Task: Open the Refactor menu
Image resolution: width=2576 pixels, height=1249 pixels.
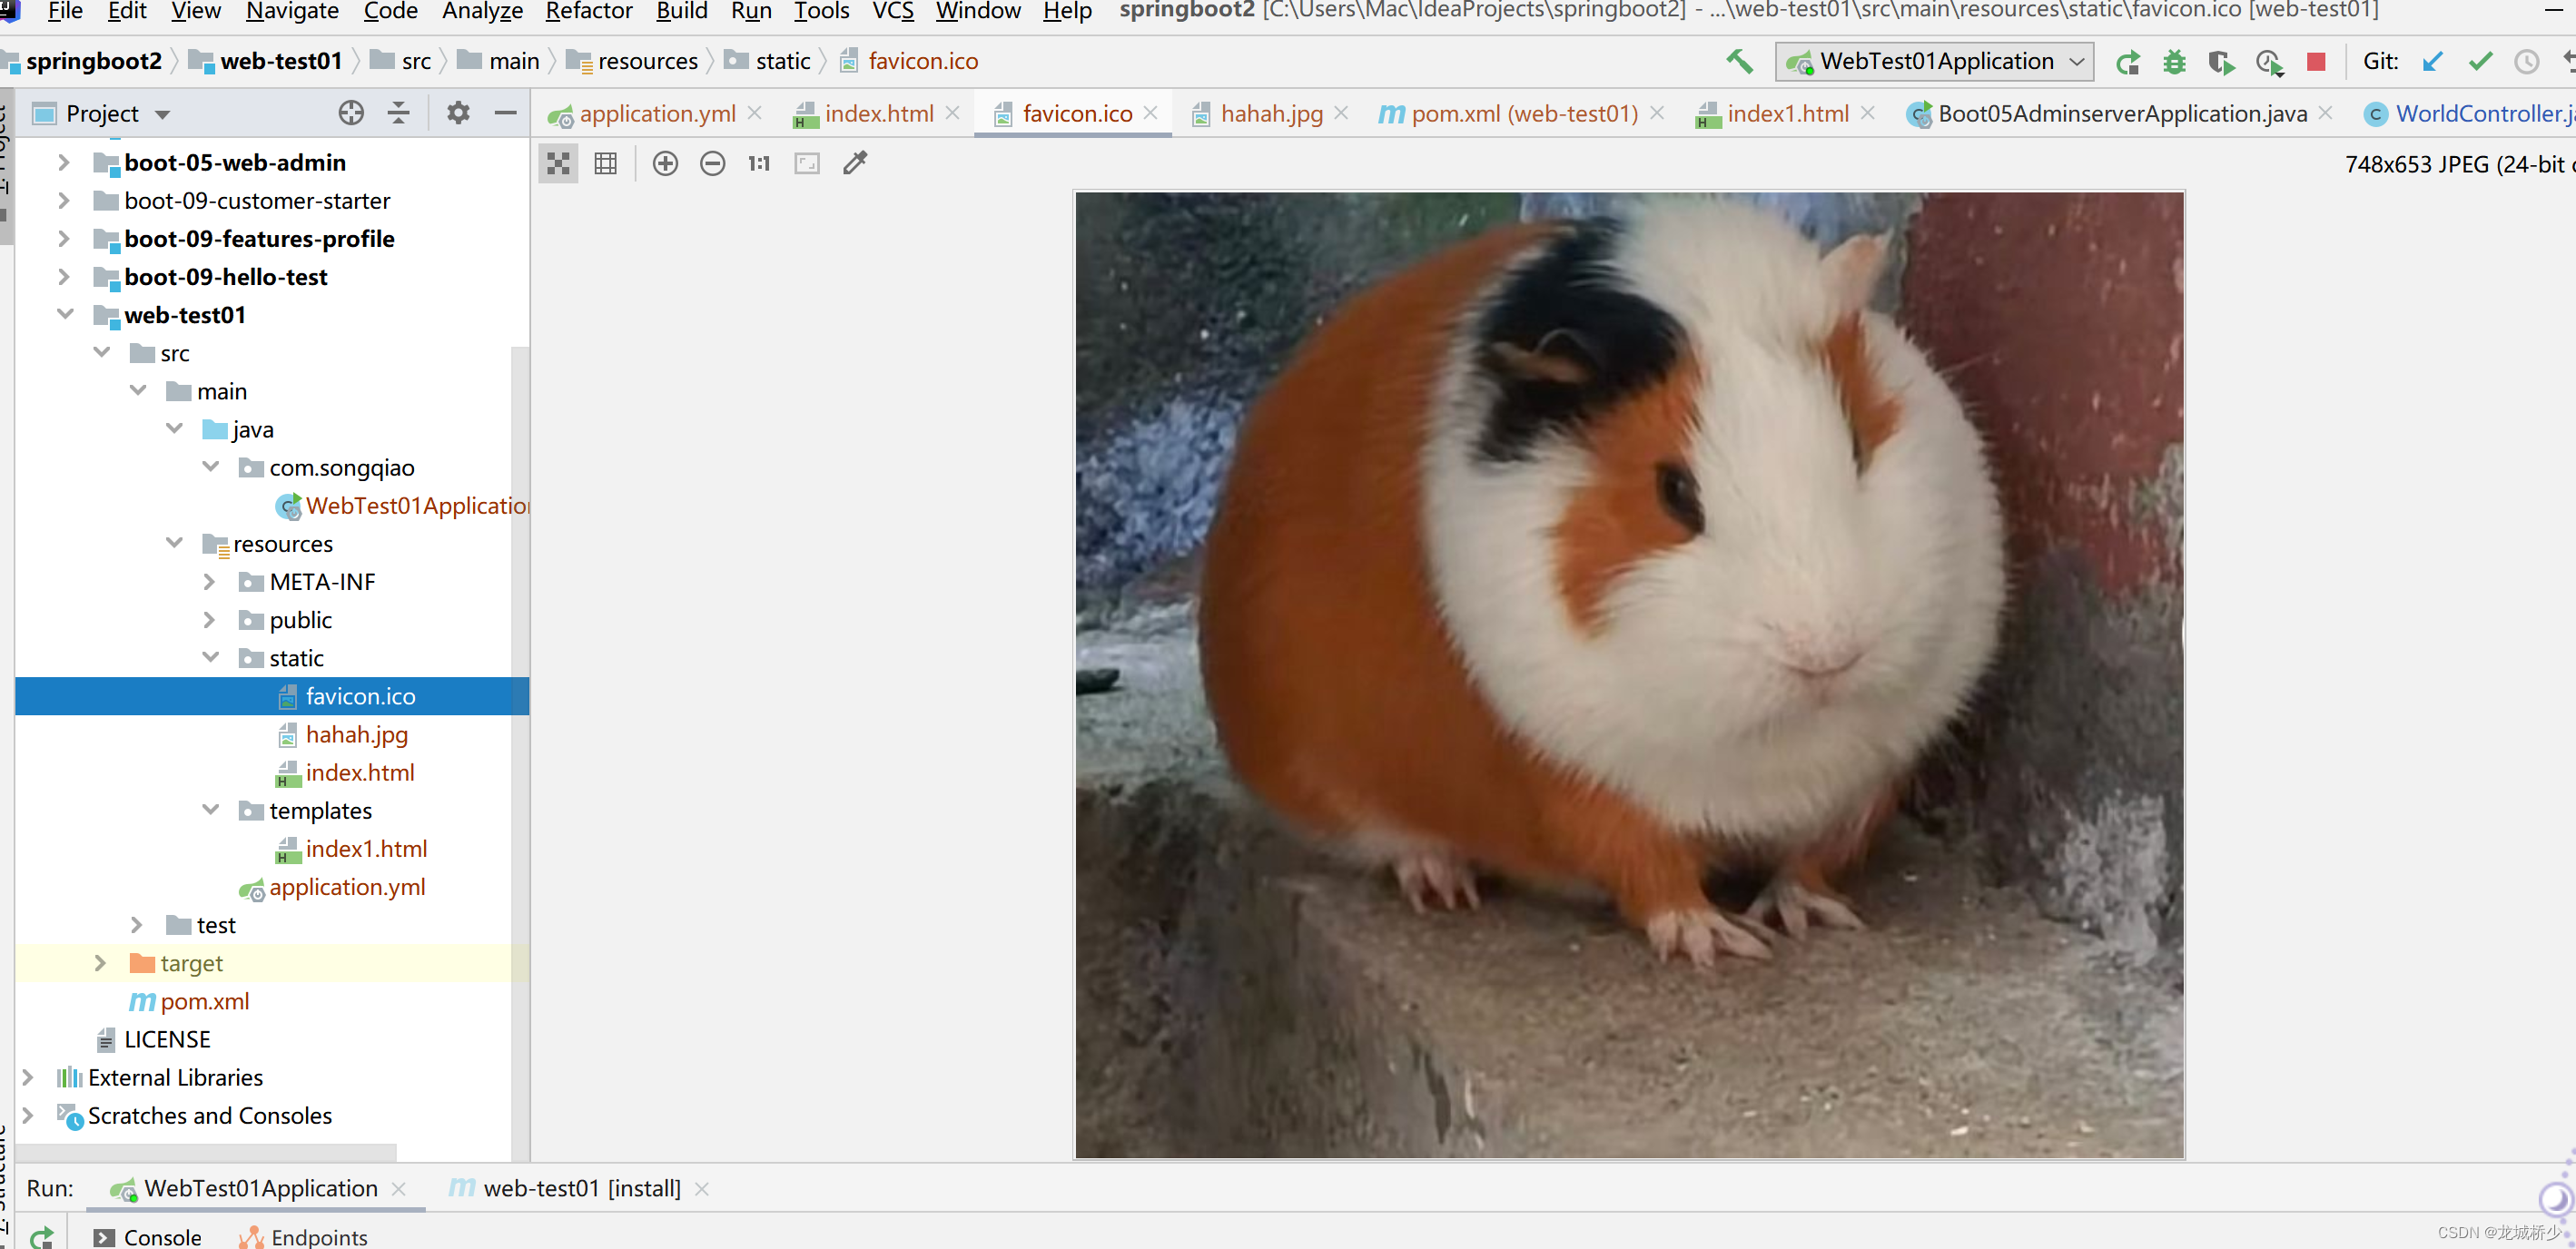Action: [x=588, y=11]
